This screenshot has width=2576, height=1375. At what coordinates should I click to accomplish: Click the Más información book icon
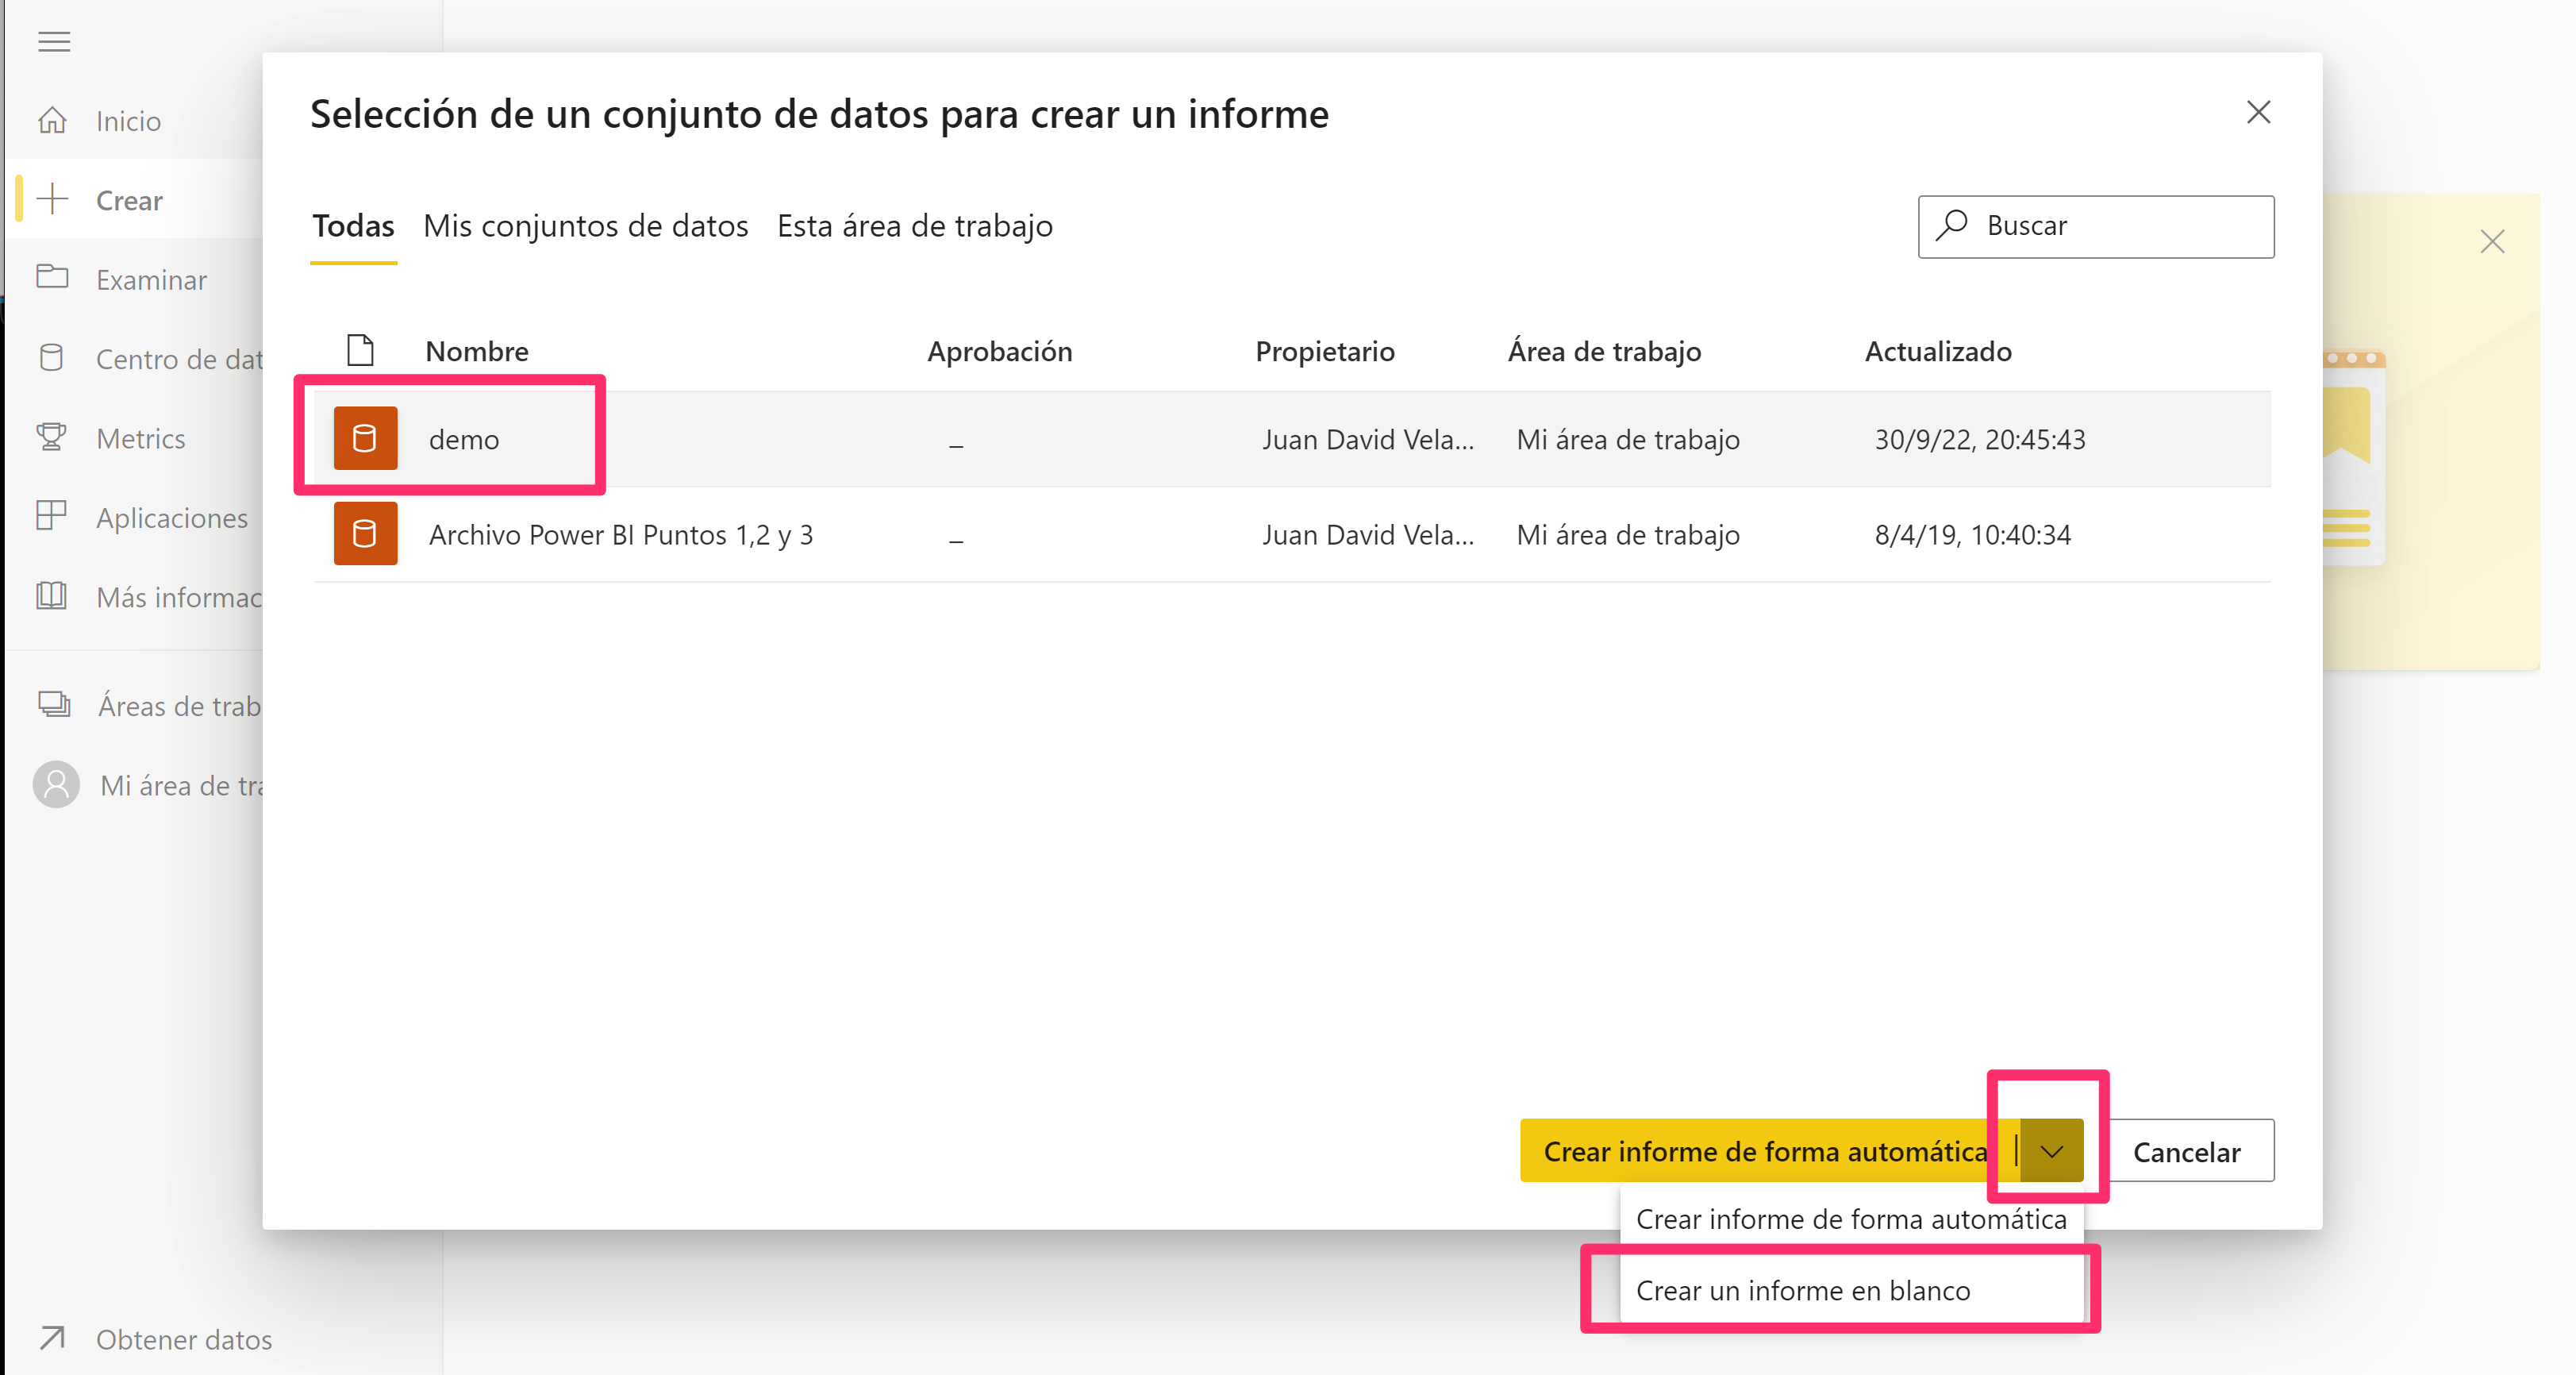tap(52, 596)
